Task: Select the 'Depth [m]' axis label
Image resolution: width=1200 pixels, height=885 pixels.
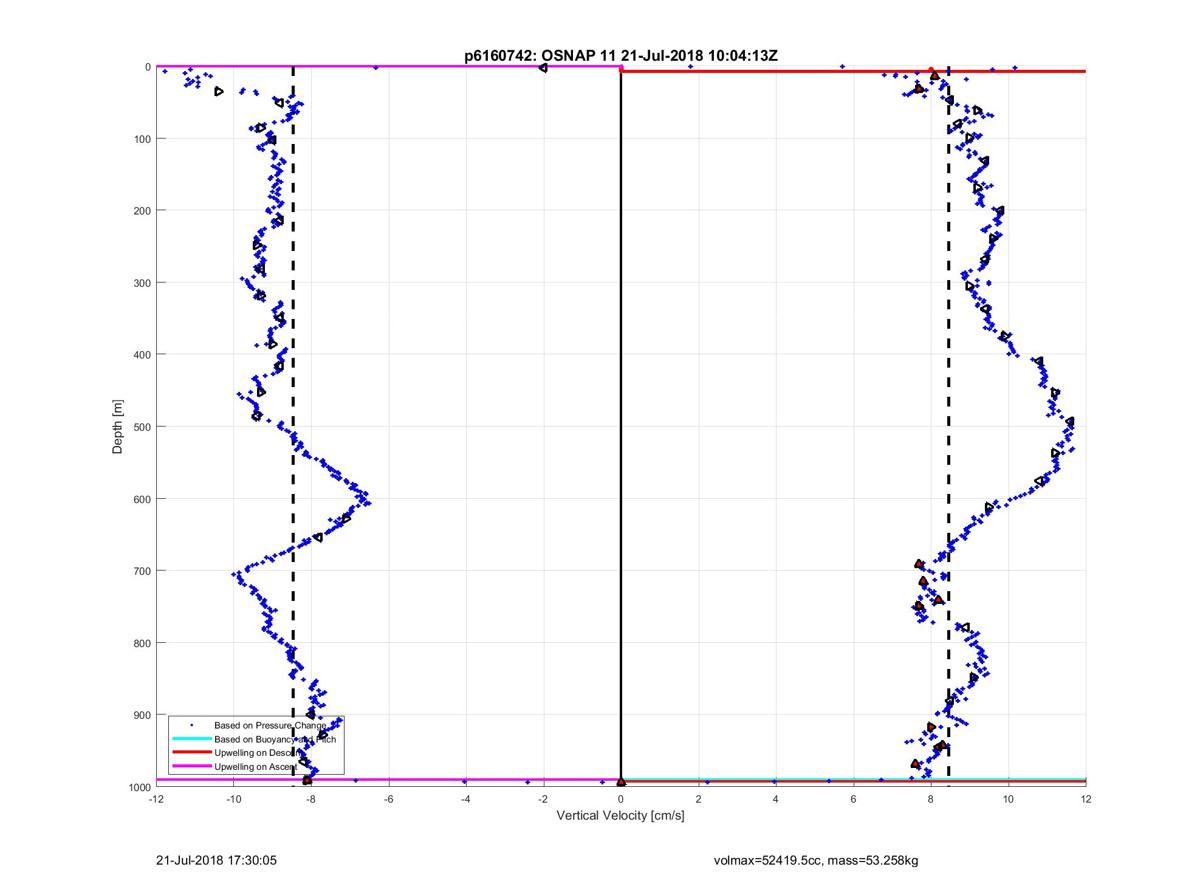Action: point(118,427)
